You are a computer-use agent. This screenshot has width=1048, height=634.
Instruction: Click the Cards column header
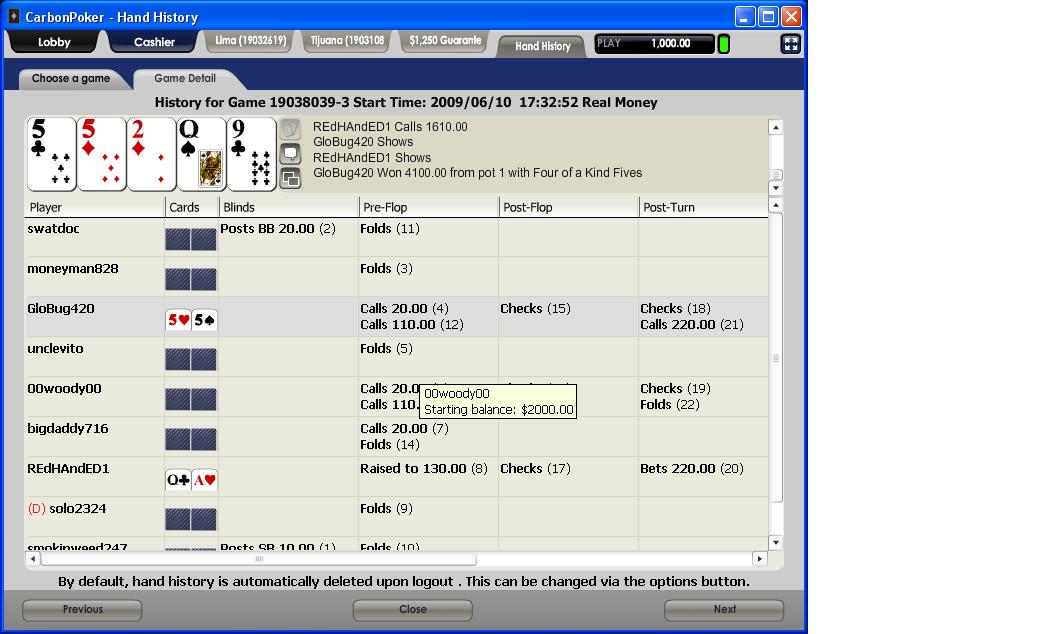[192, 208]
